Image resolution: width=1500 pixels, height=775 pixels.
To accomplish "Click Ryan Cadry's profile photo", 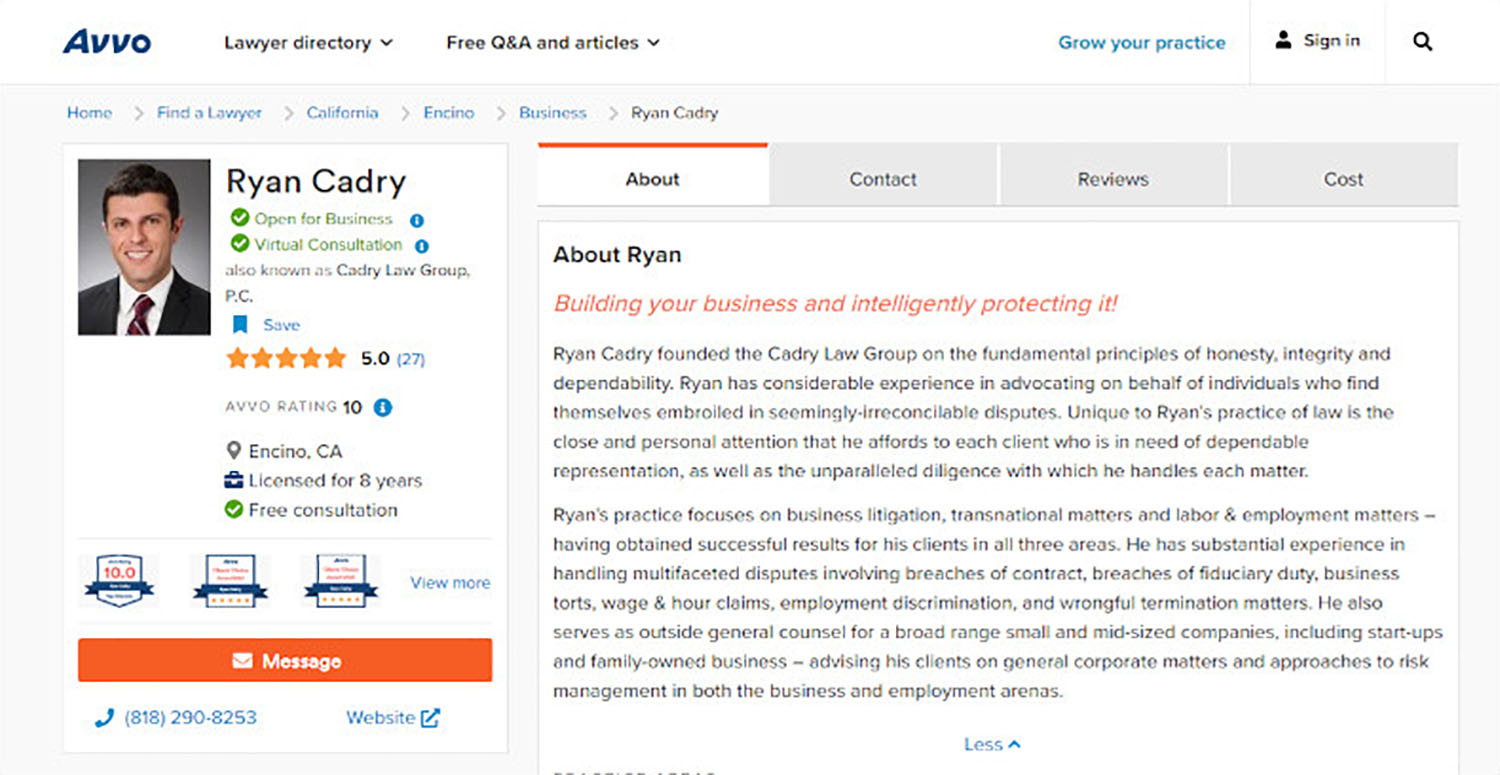I will 144,244.
